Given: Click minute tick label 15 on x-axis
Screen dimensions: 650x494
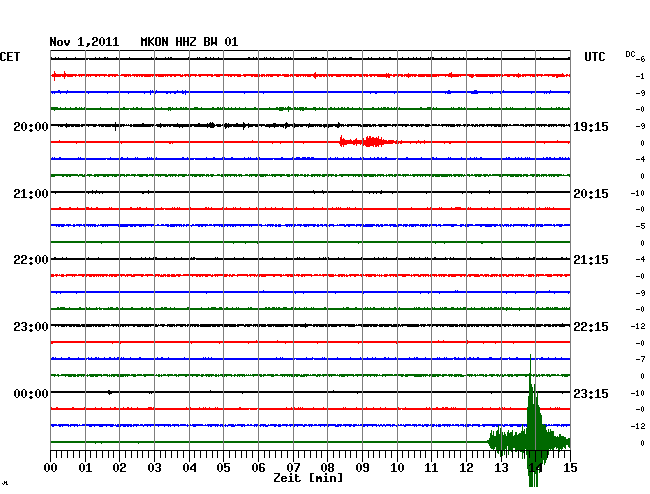Looking at the screenshot, I should coord(570,467).
